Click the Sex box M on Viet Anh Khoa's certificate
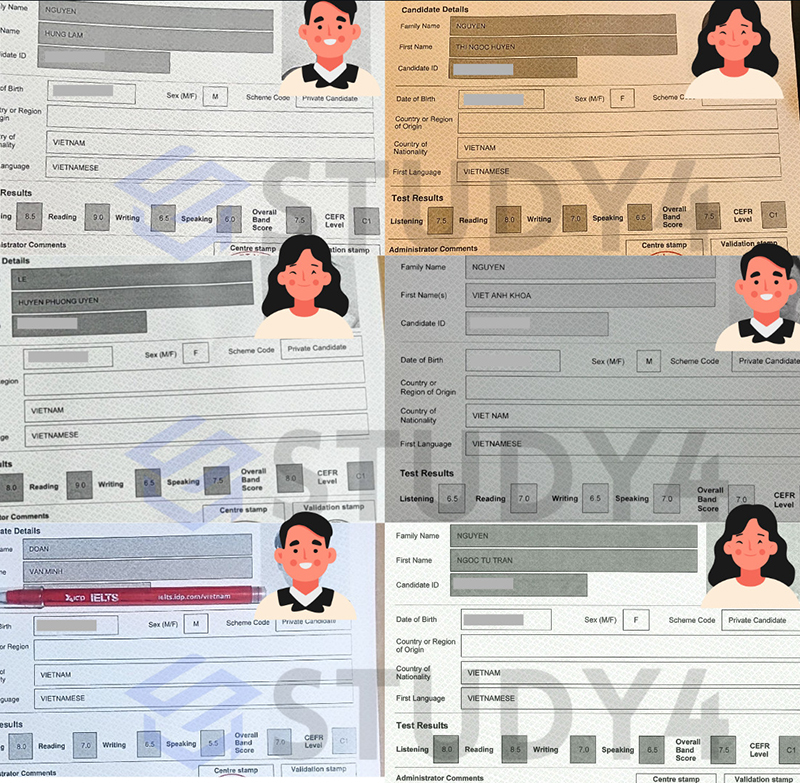This screenshot has width=800, height=783. click(649, 361)
